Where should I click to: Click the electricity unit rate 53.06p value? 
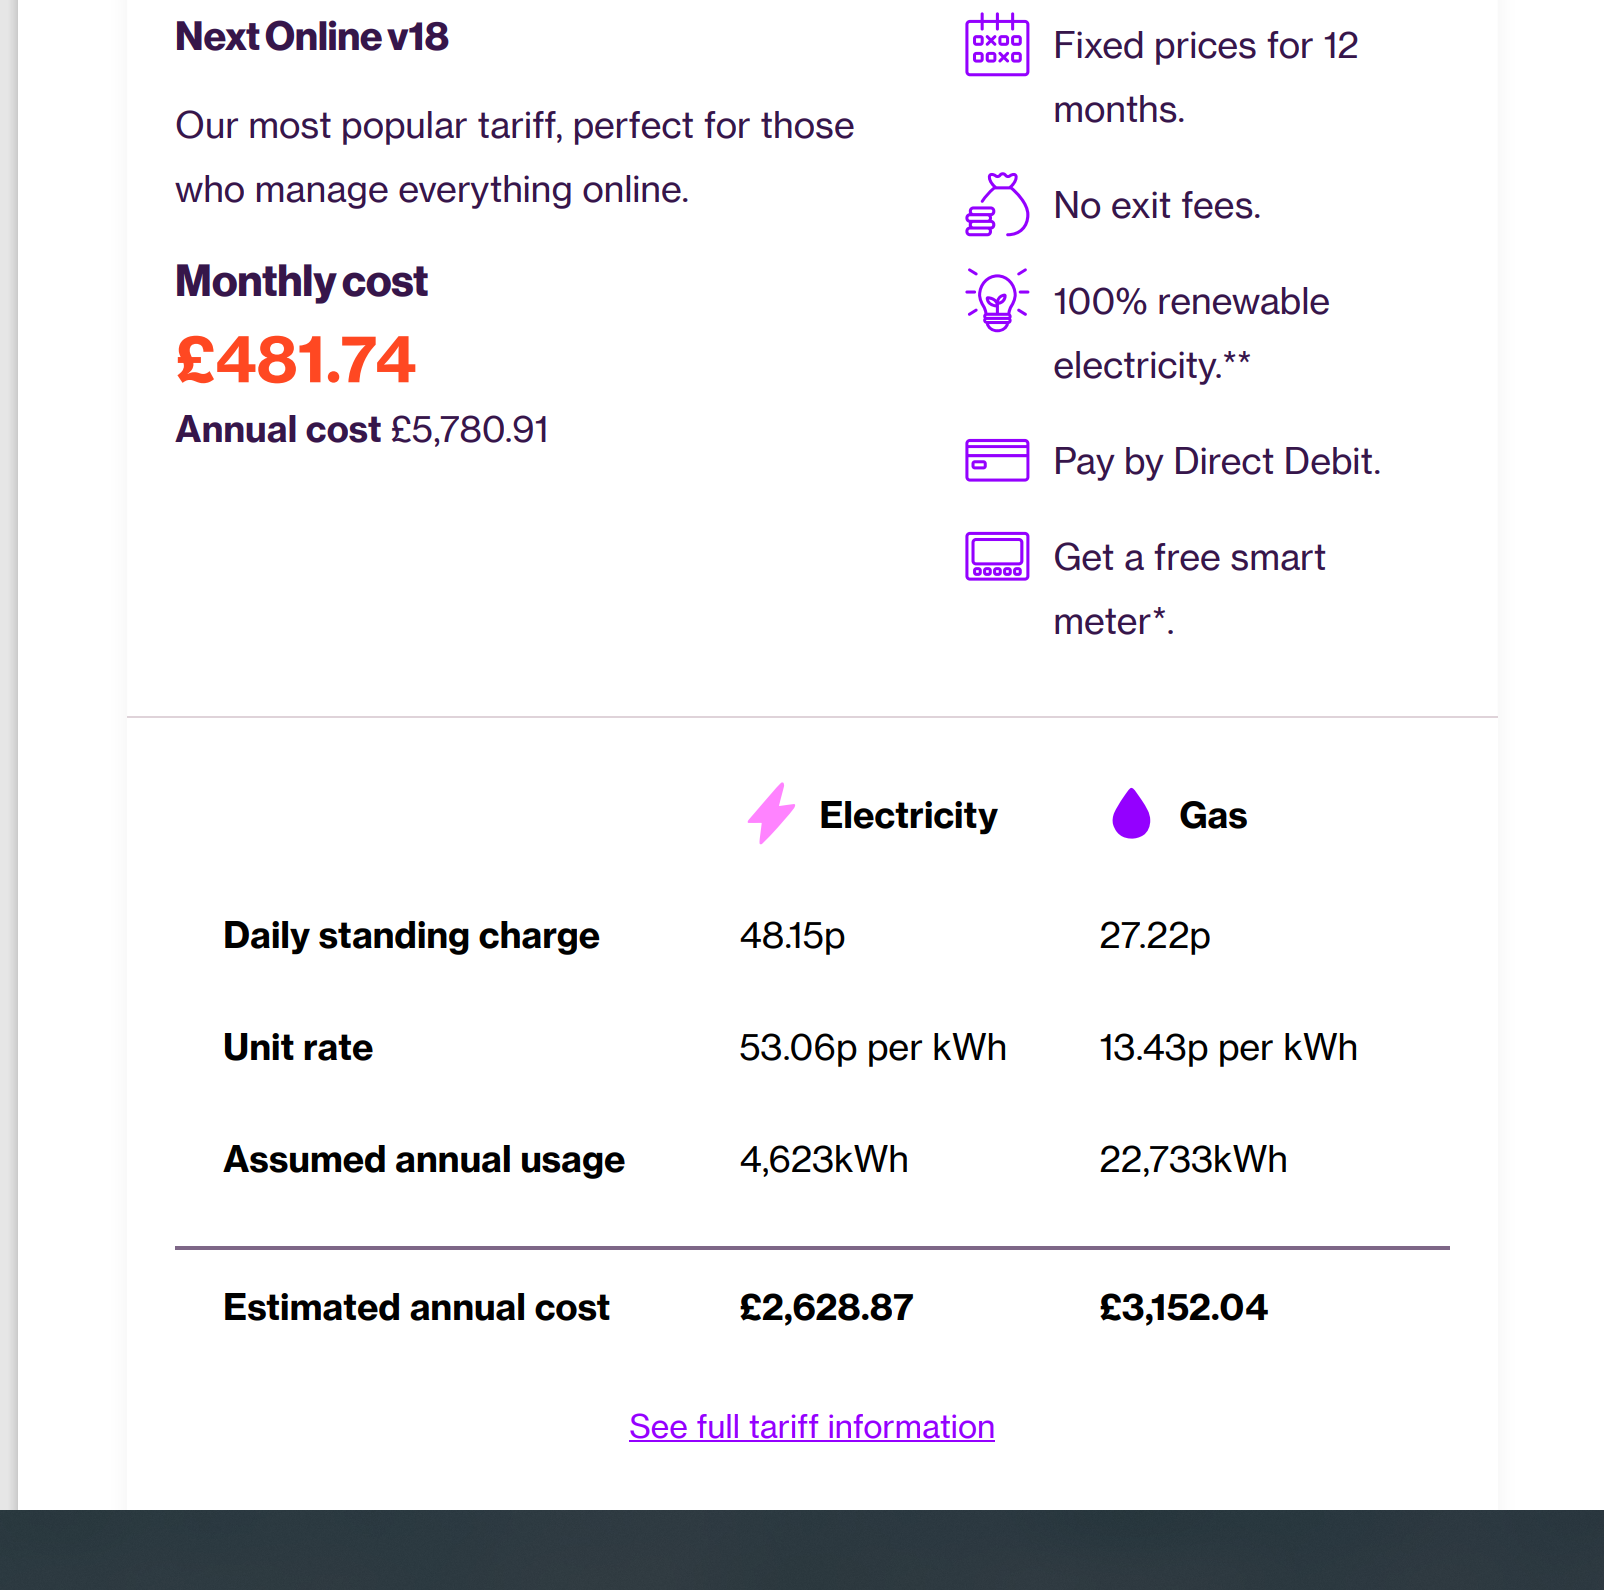pyautogui.click(x=872, y=1048)
